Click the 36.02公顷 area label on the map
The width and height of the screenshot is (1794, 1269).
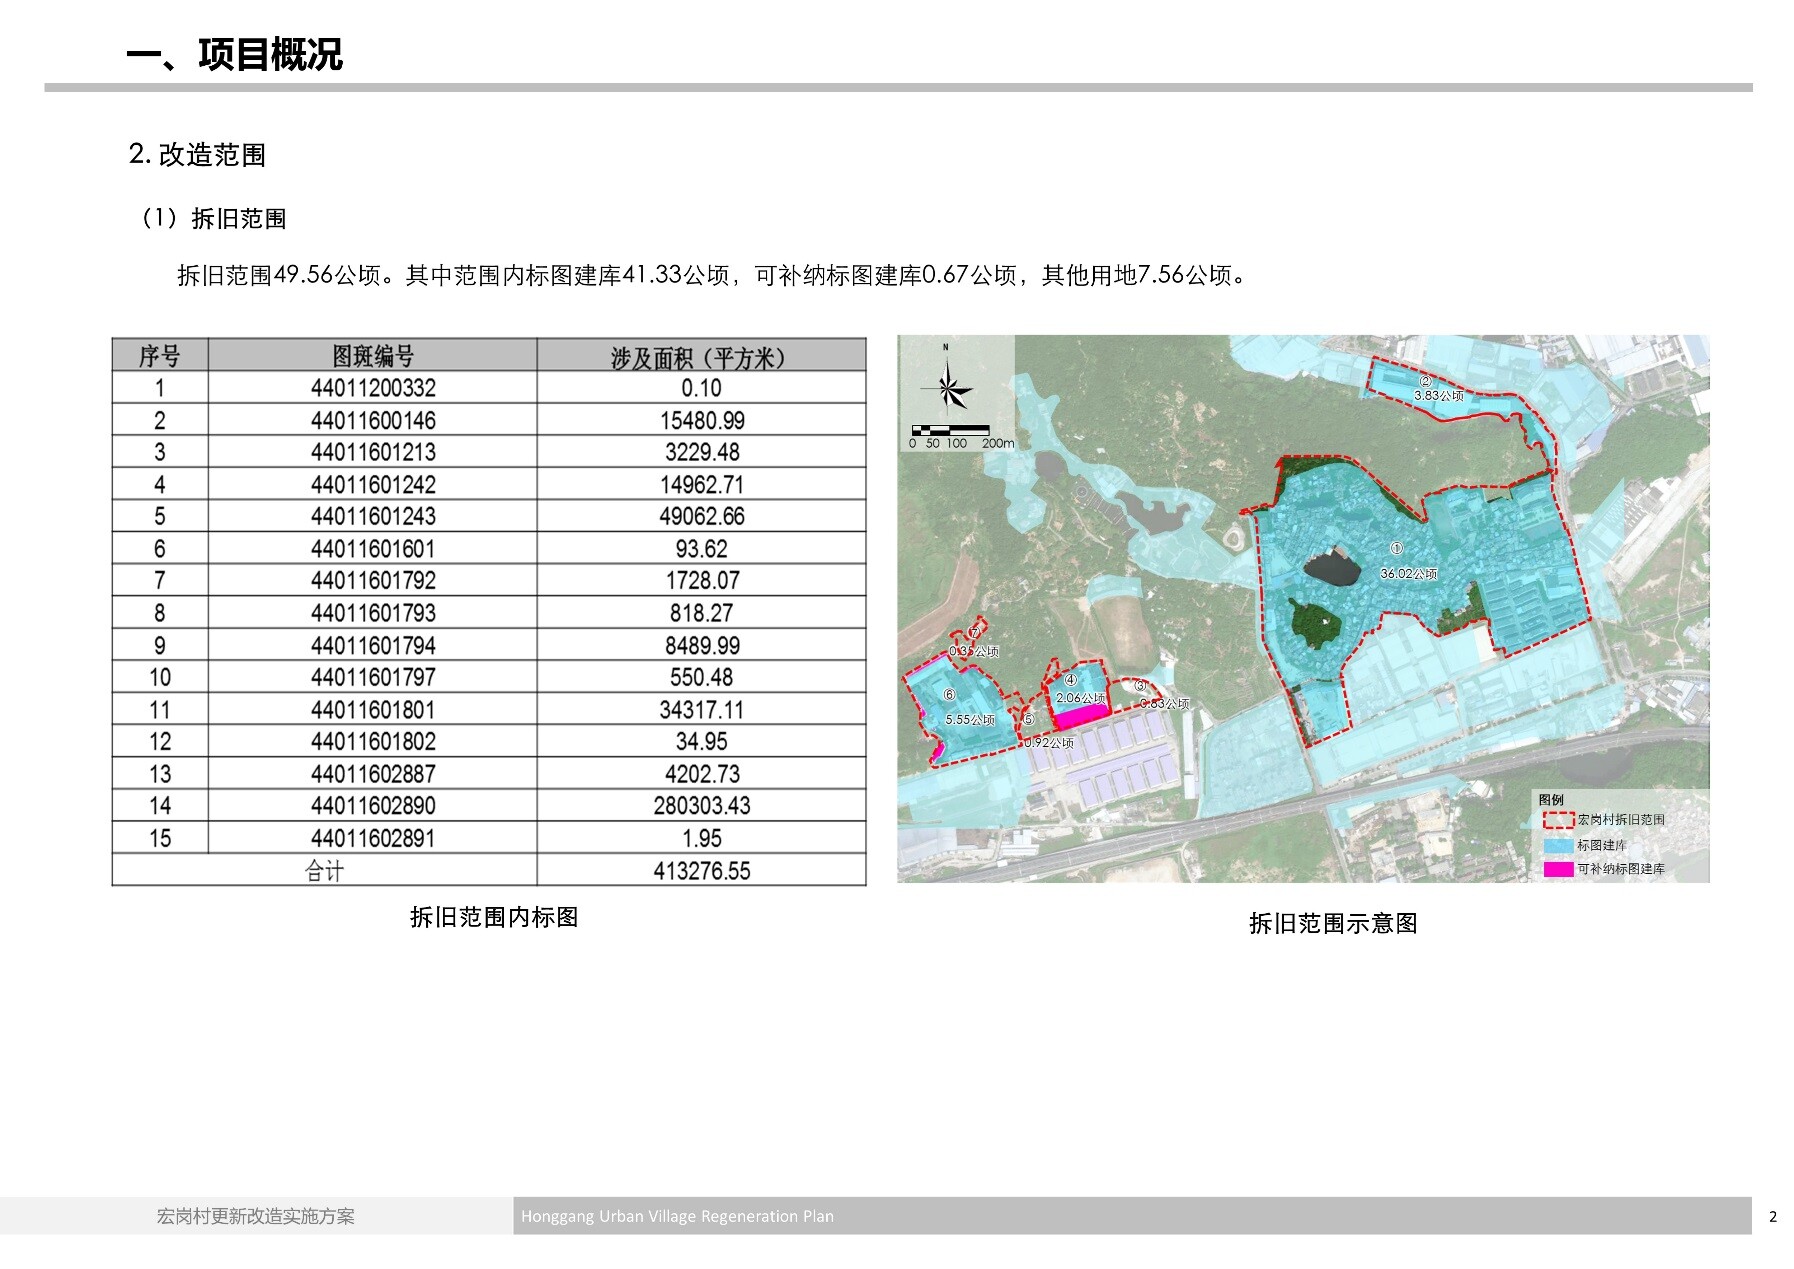(x=1408, y=574)
